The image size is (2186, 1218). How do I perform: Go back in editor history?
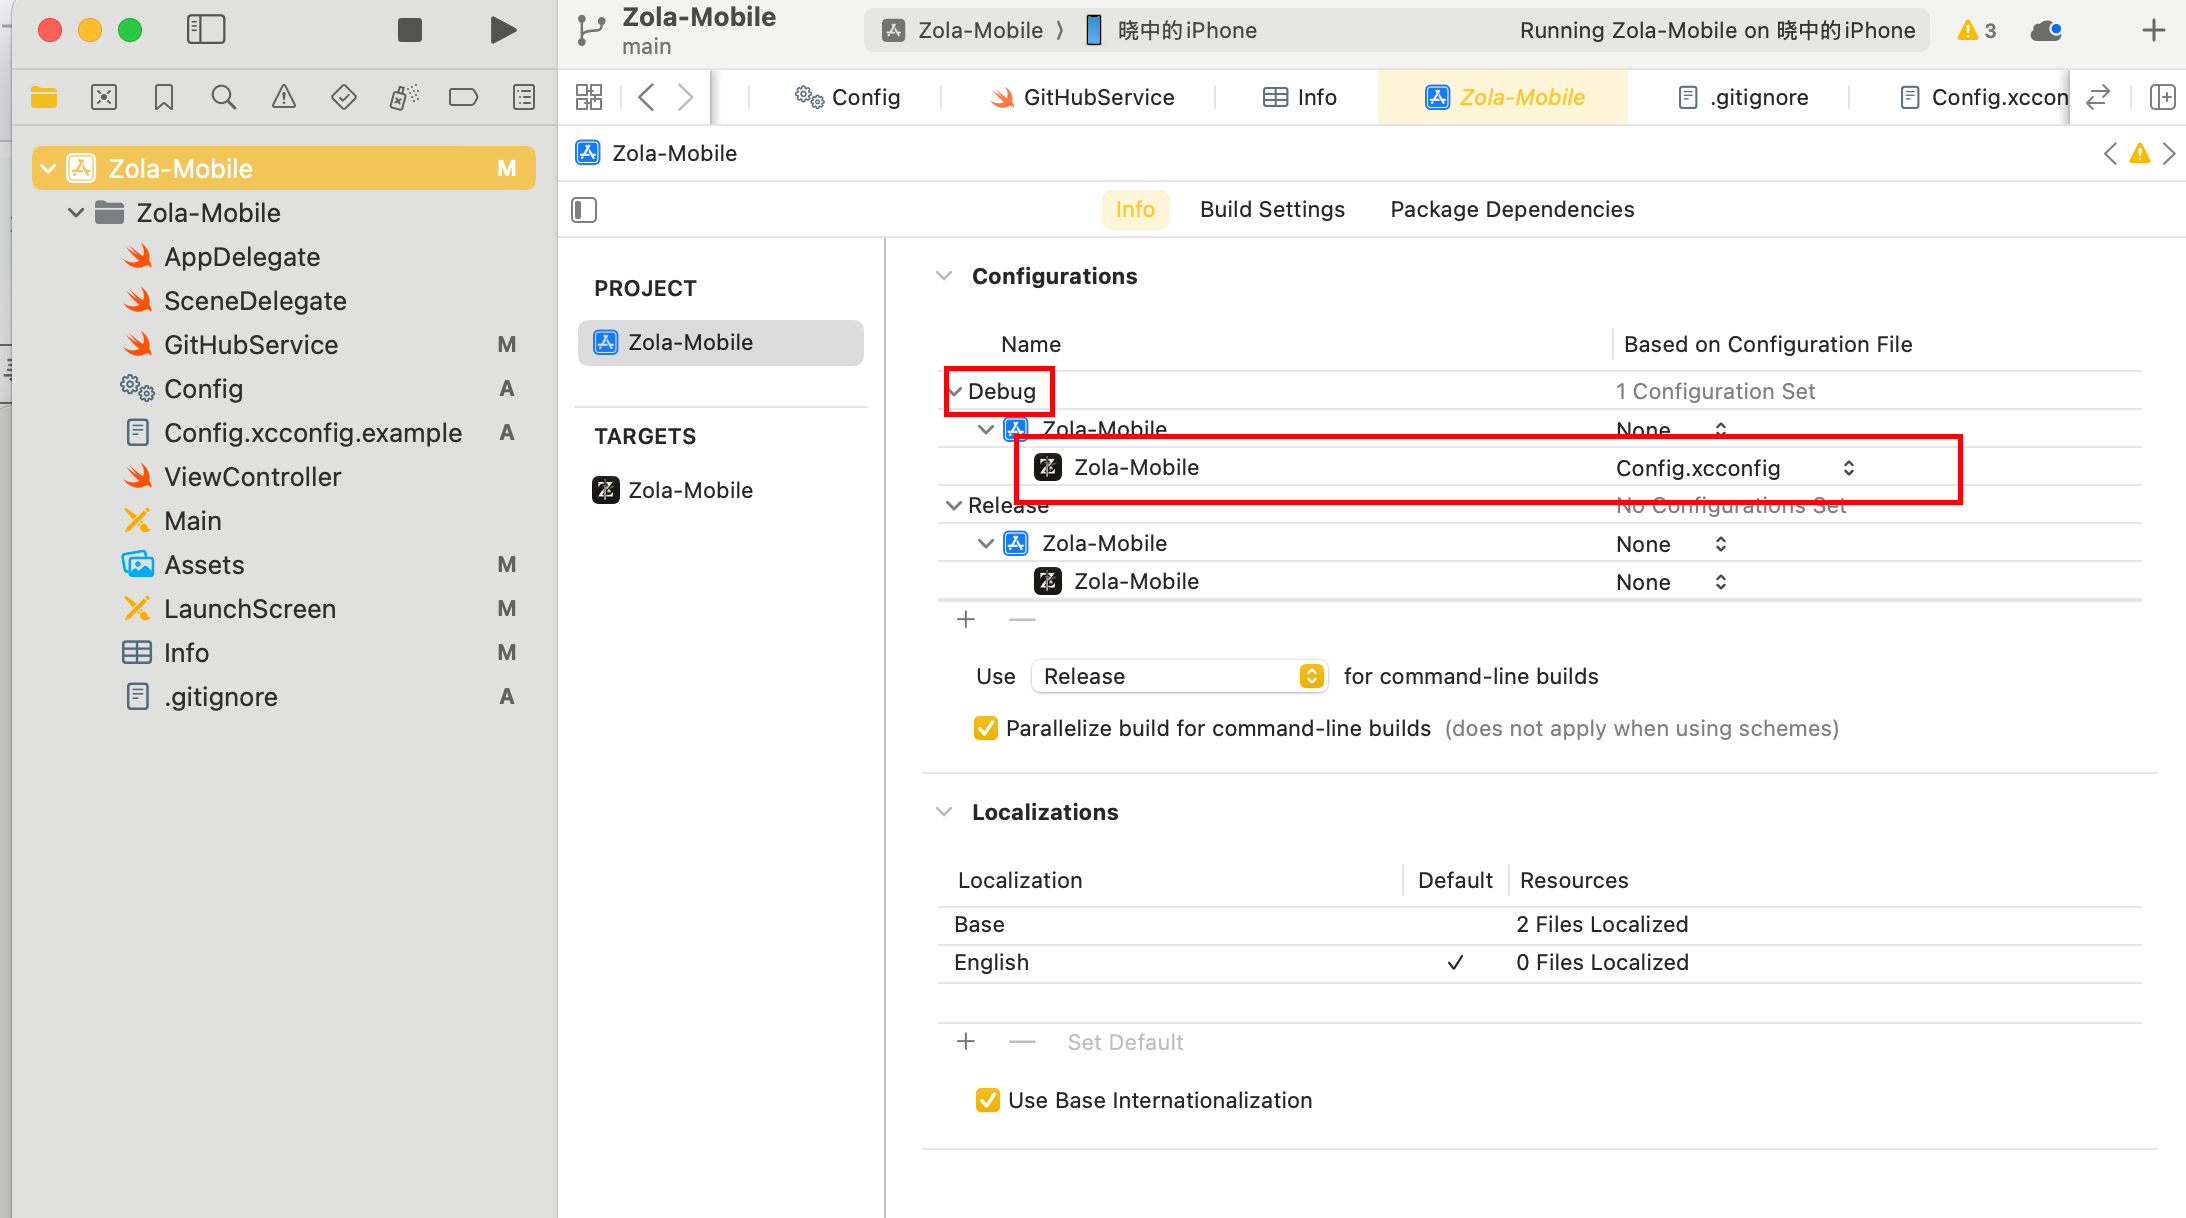click(646, 97)
